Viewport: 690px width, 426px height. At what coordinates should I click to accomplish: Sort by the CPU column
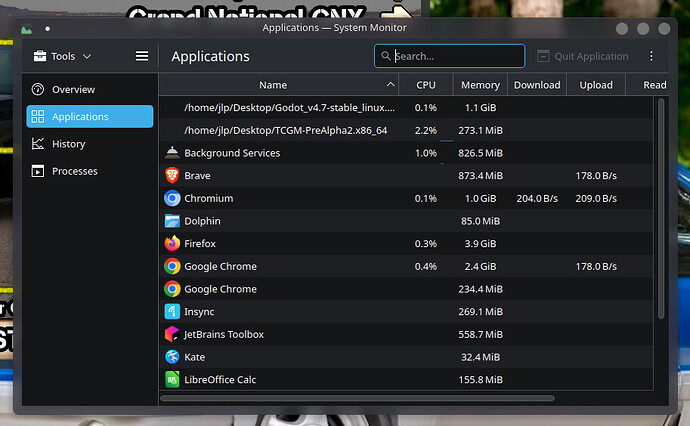pyautogui.click(x=426, y=85)
